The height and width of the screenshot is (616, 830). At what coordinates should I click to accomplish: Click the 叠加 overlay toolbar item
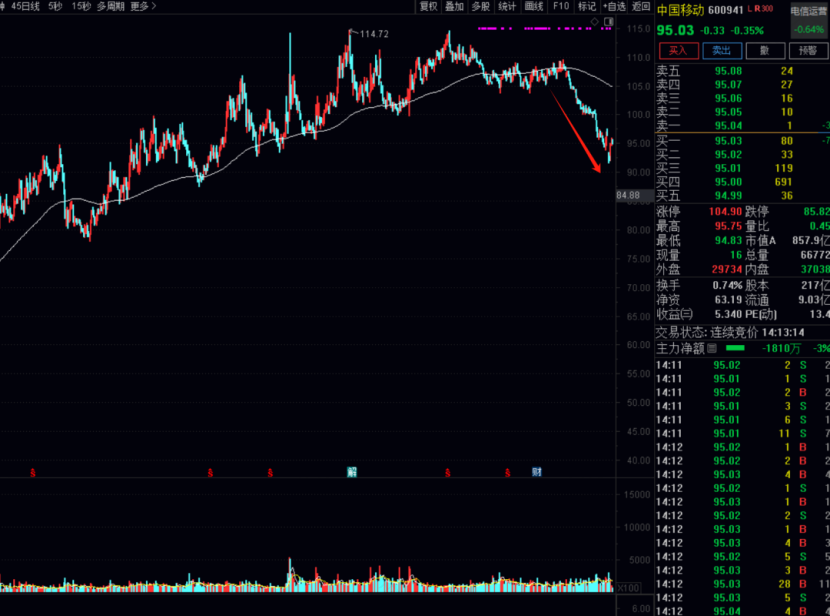click(455, 6)
